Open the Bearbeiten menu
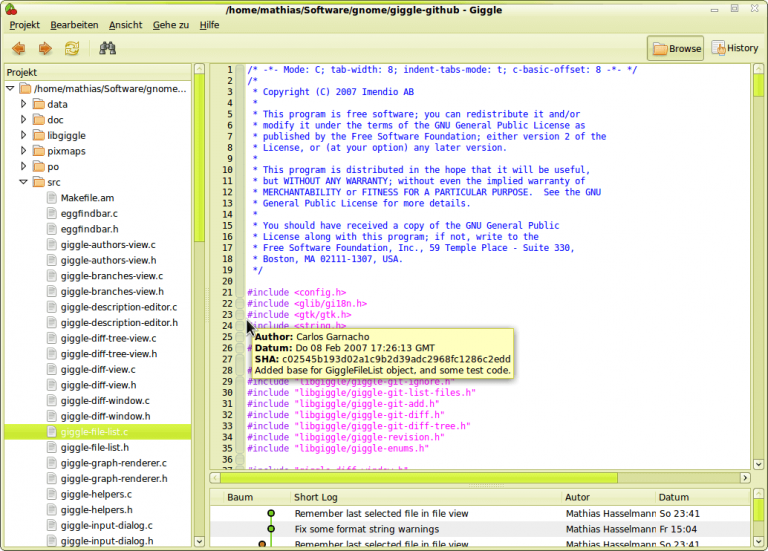This screenshot has width=768, height=551. tap(74, 24)
